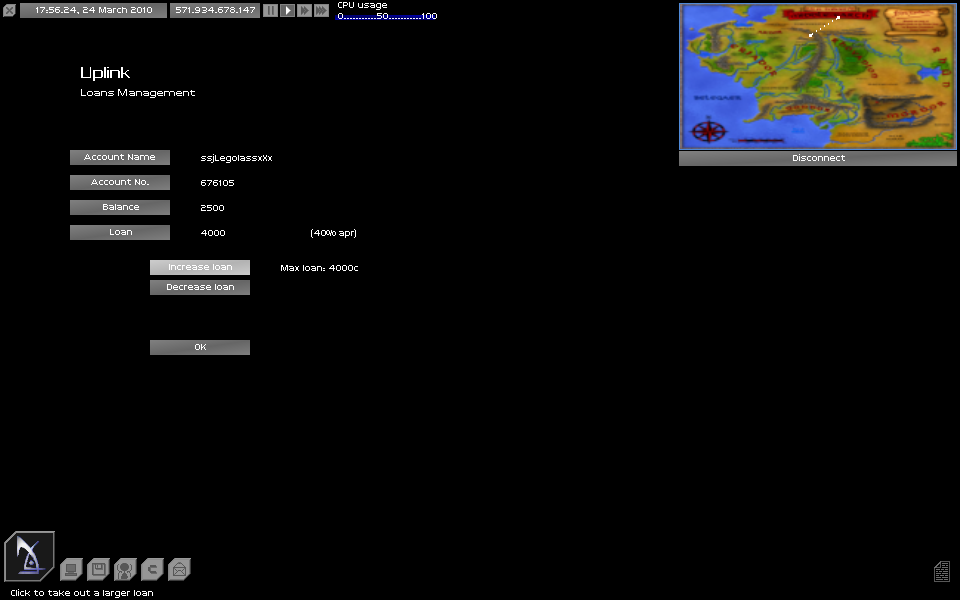Click Disconnect below the world map

818,158
